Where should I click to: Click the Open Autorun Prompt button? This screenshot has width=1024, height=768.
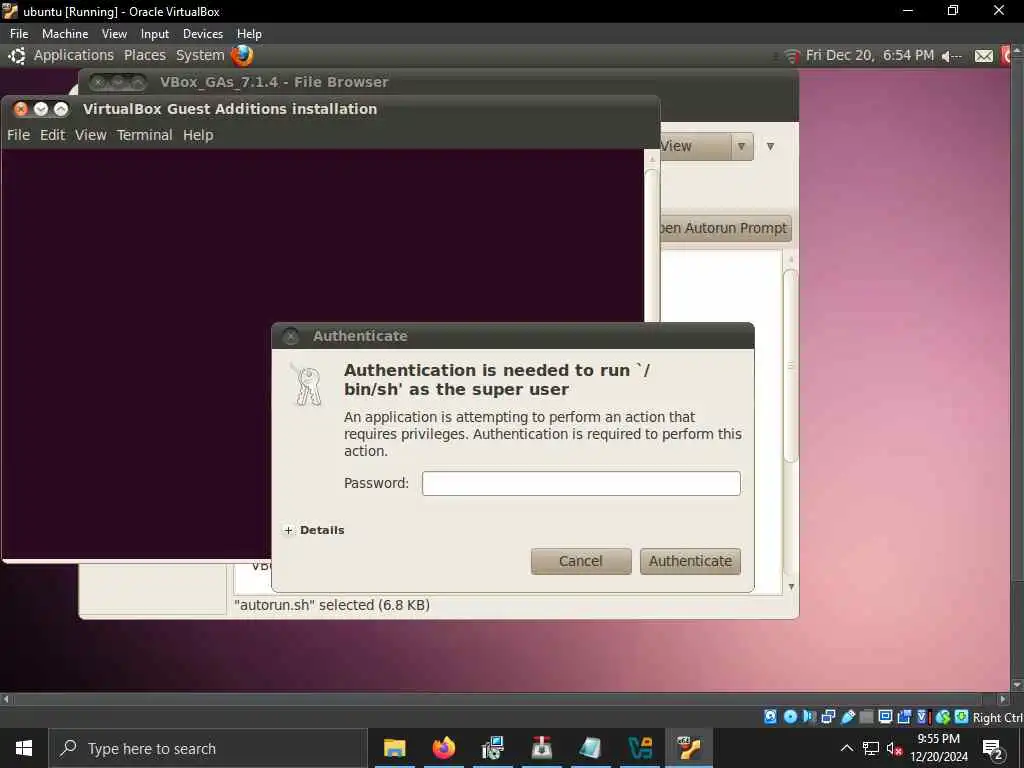[x=725, y=229]
